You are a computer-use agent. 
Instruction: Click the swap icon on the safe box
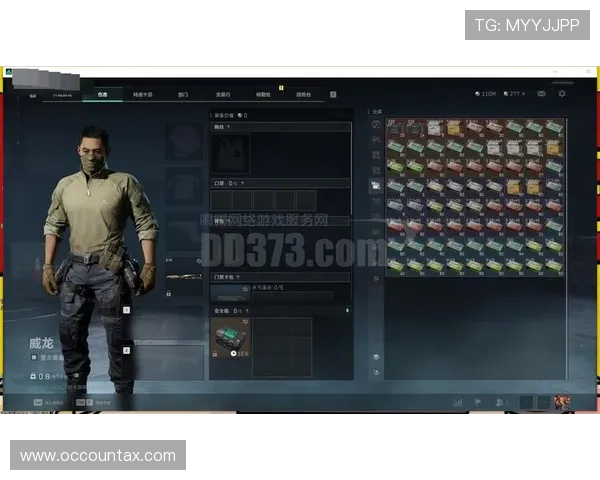[x=245, y=322]
